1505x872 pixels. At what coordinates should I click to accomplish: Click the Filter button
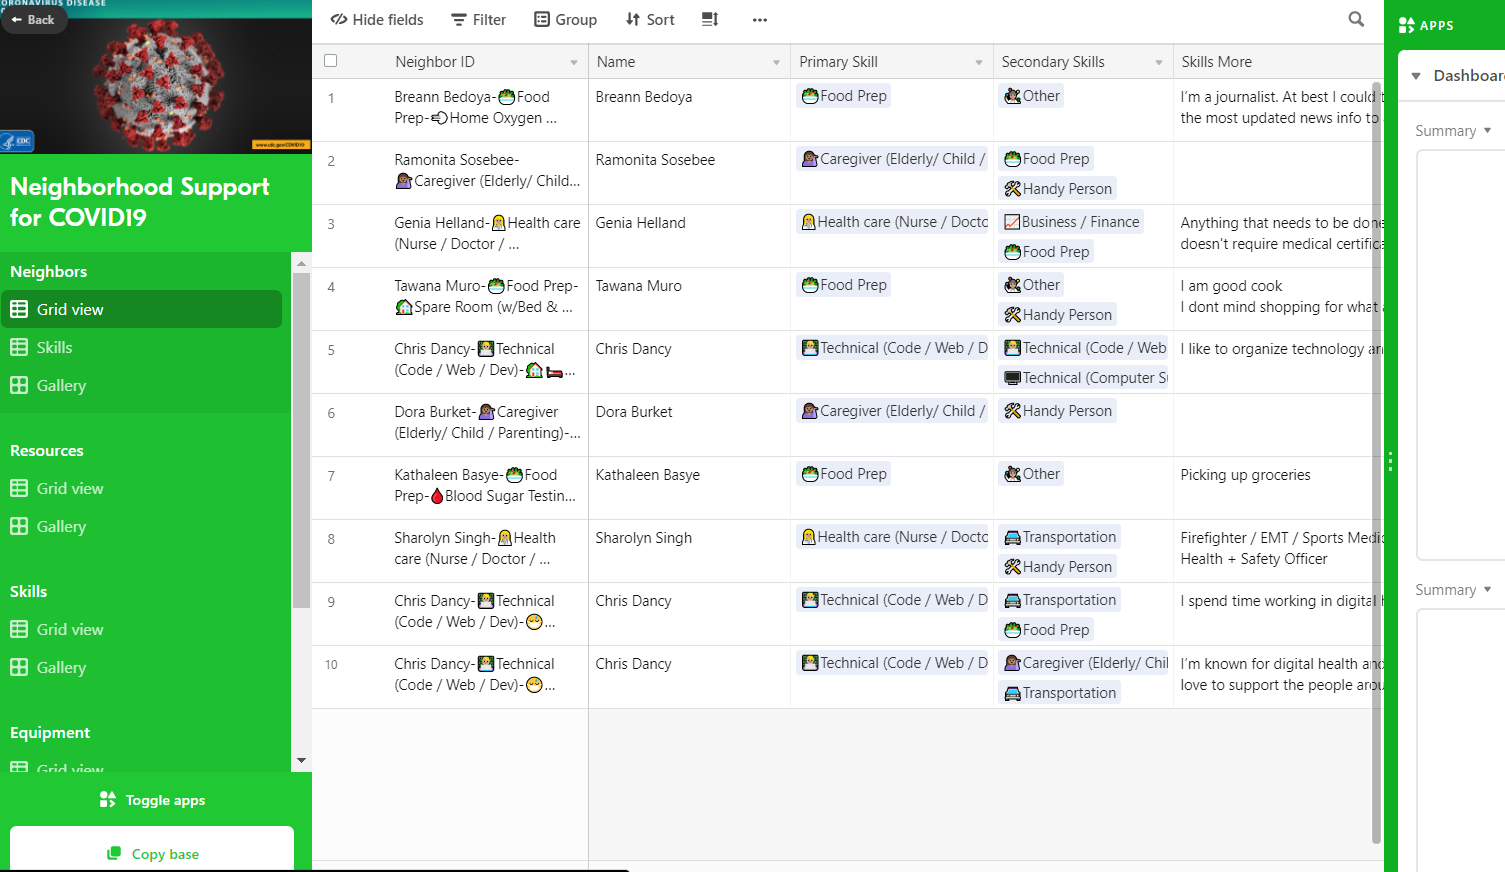click(x=479, y=20)
